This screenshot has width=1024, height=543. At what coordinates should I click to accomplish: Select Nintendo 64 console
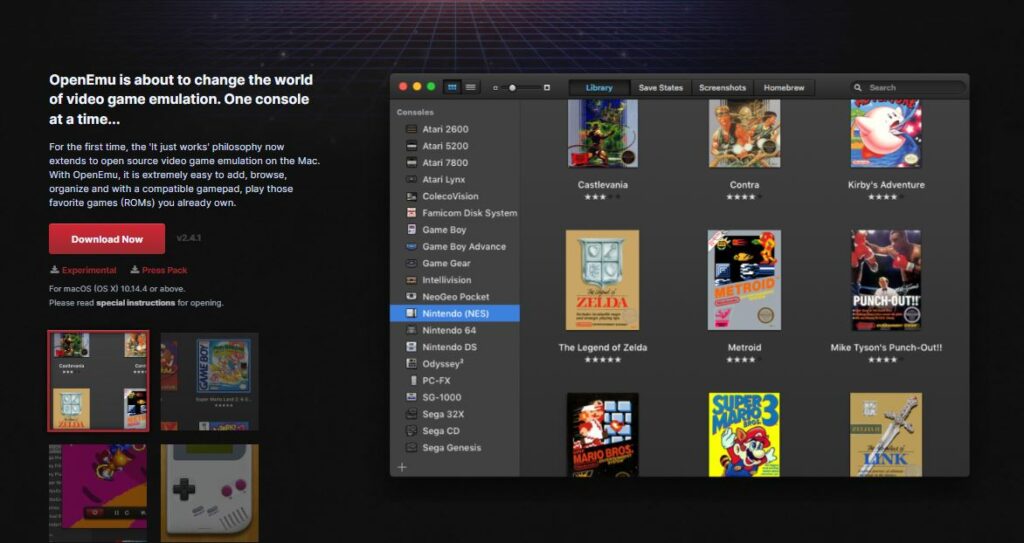(x=455, y=330)
